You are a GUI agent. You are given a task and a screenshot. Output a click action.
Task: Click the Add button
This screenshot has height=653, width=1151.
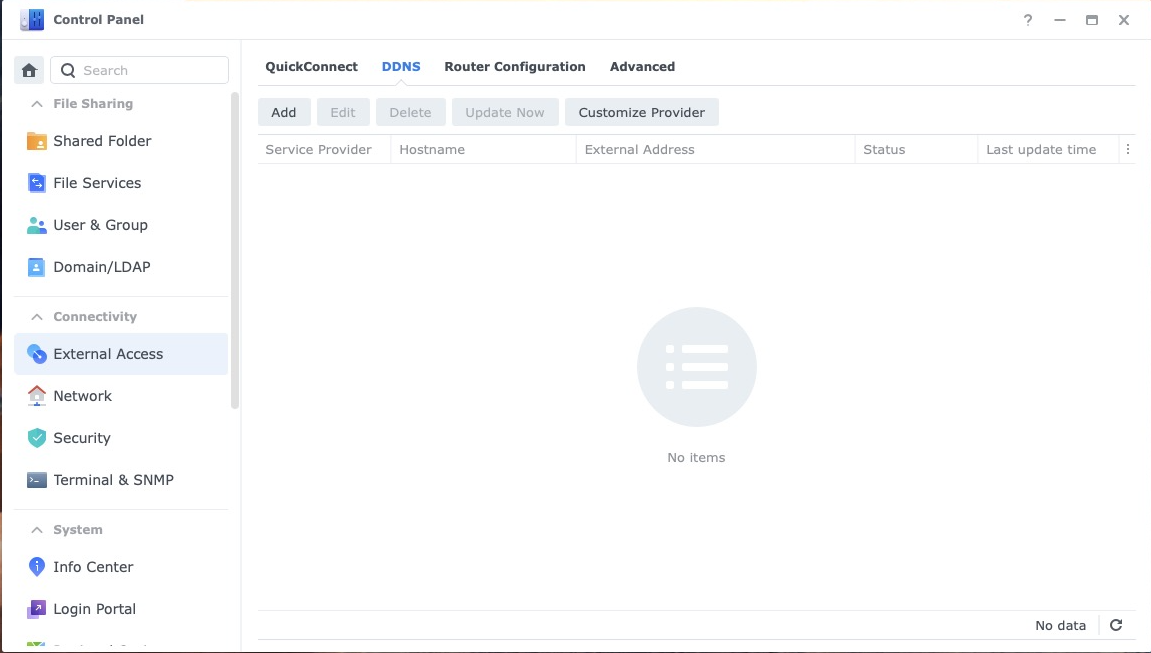pyautogui.click(x=284, y=112)
